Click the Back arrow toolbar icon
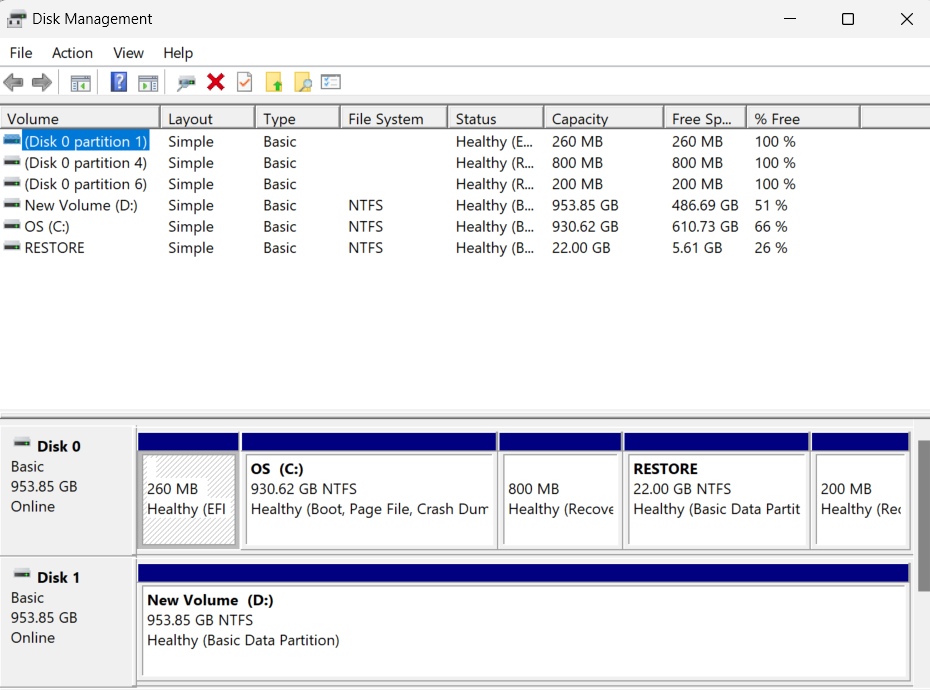930x690 pixels. click(14, 83)
